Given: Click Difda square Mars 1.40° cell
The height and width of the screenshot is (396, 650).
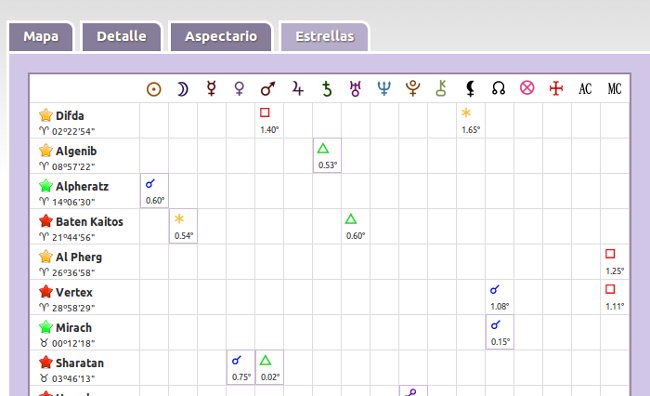Looking at the screenshot, I should tap(269, 121).
